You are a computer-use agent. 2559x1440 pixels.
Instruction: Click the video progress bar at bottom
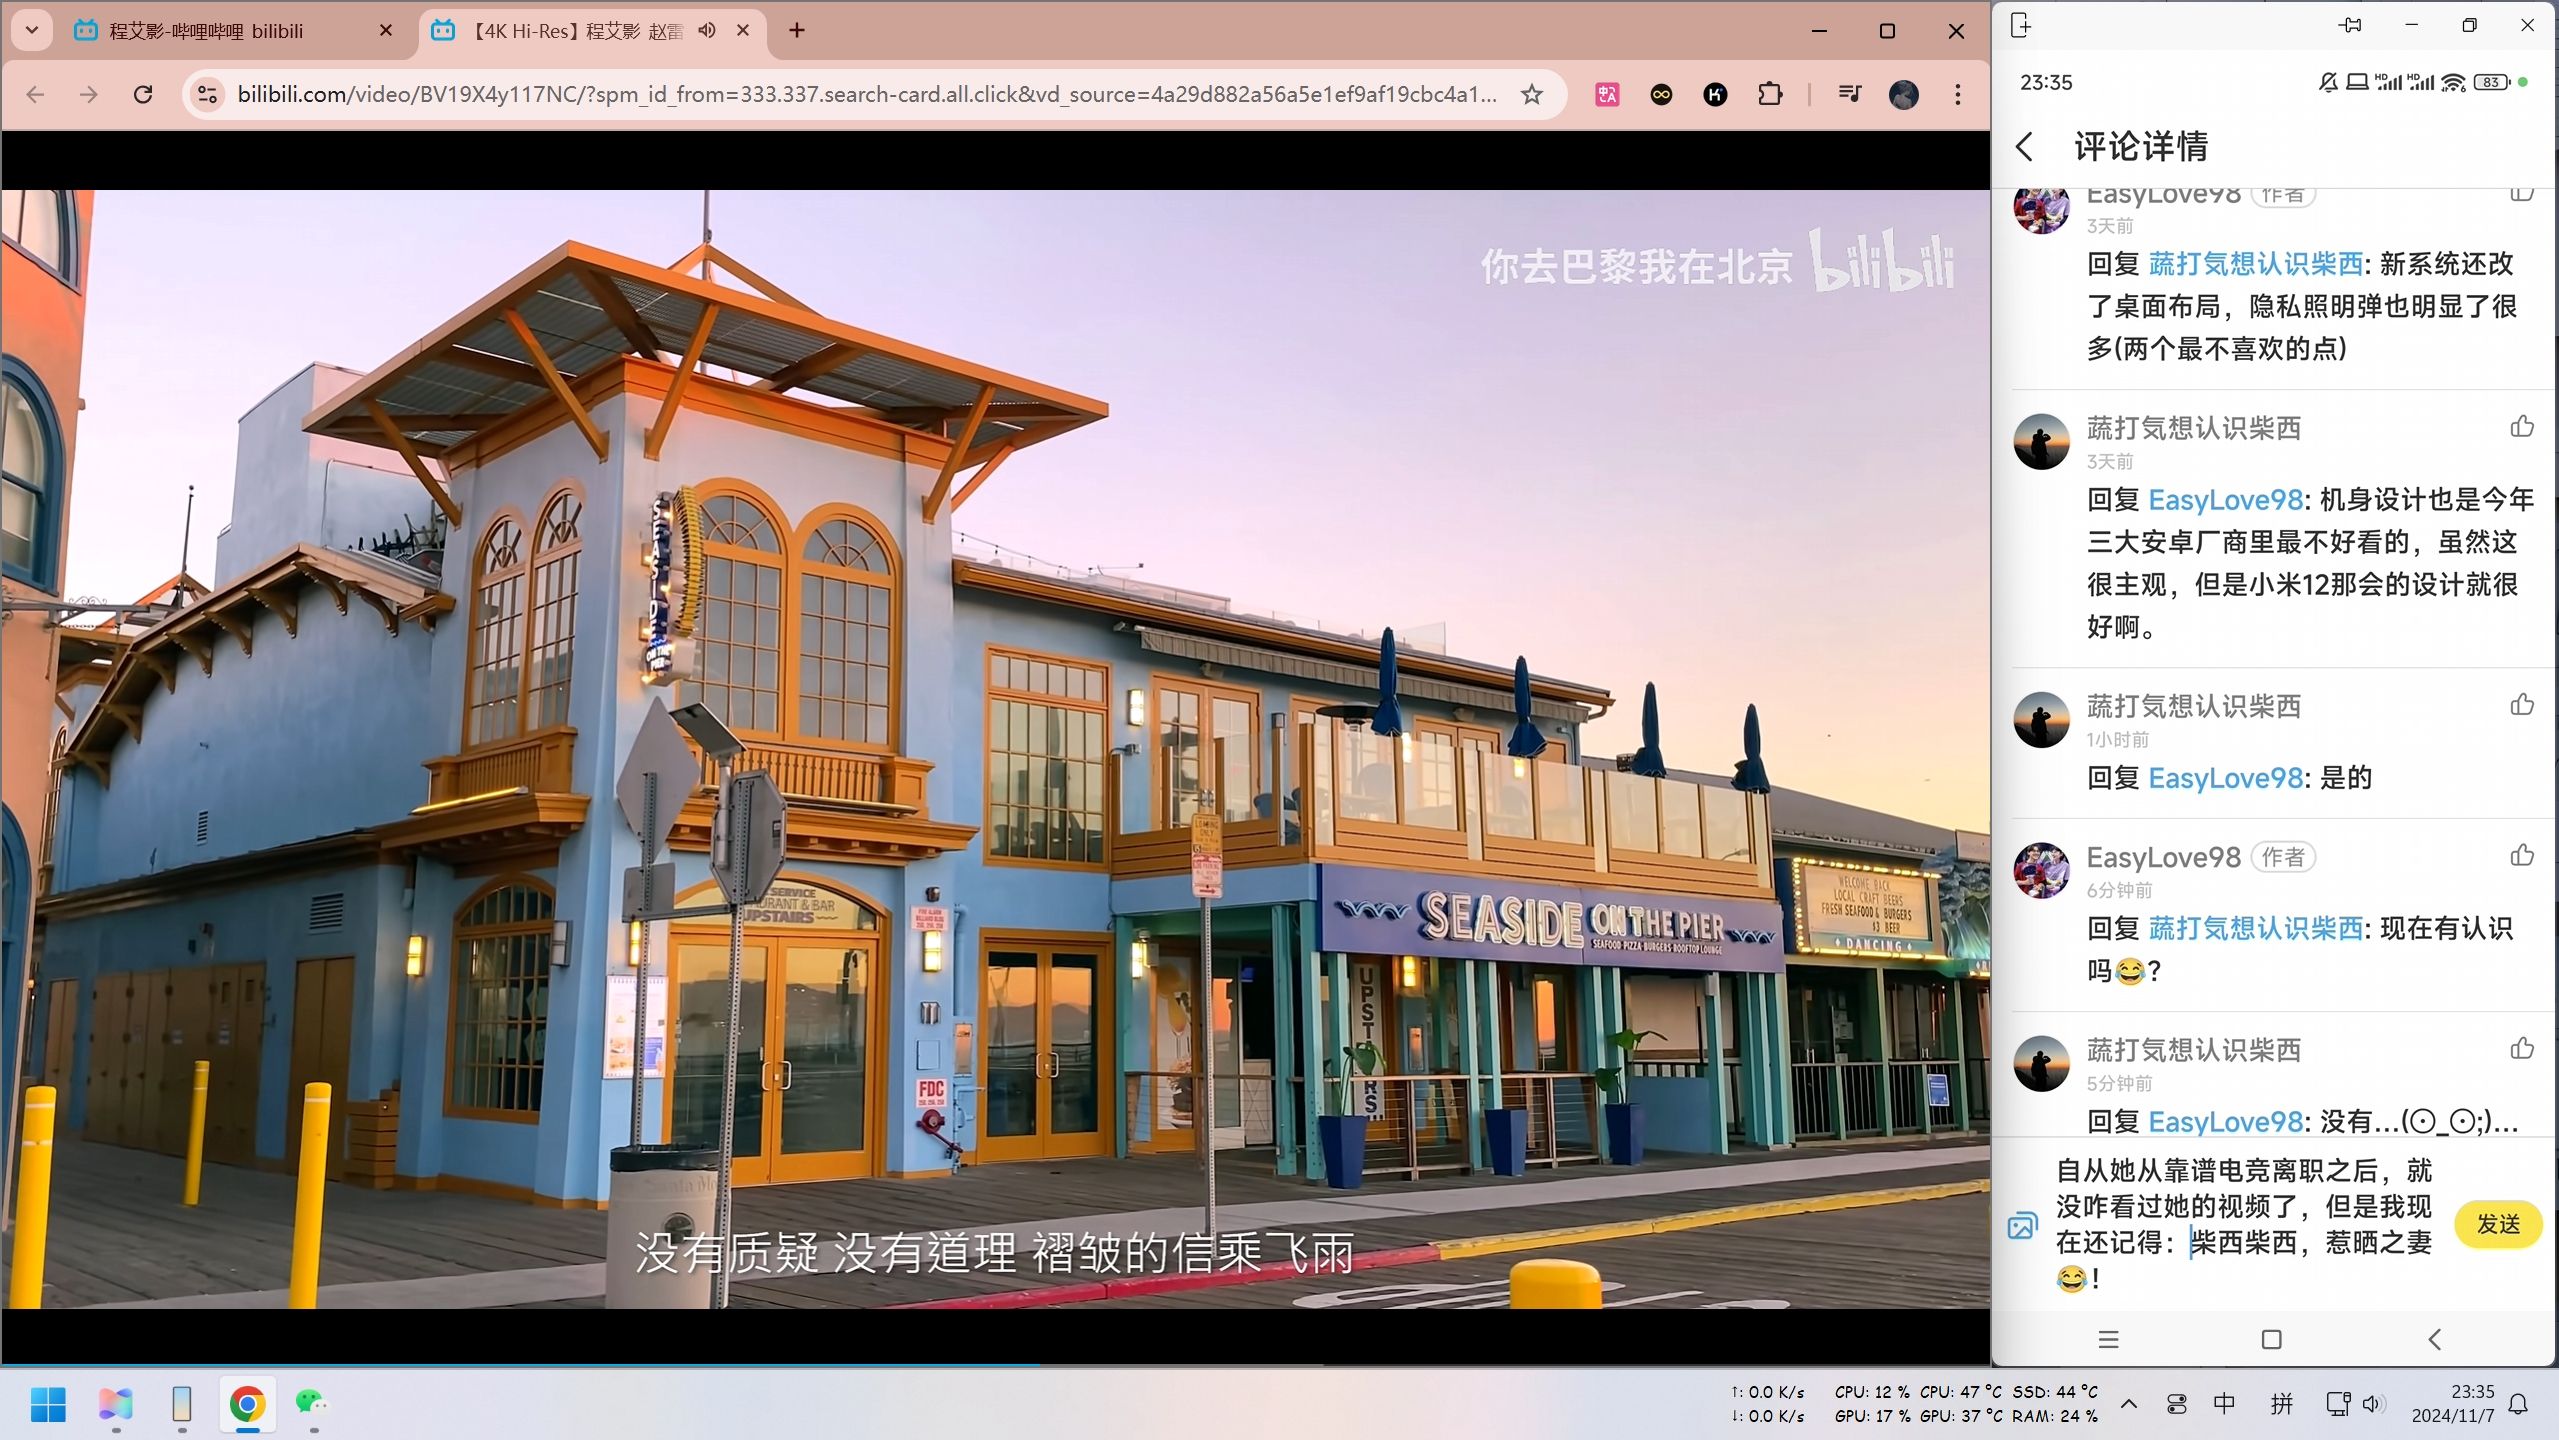pyautogui.click(x=1000, y=1364)
